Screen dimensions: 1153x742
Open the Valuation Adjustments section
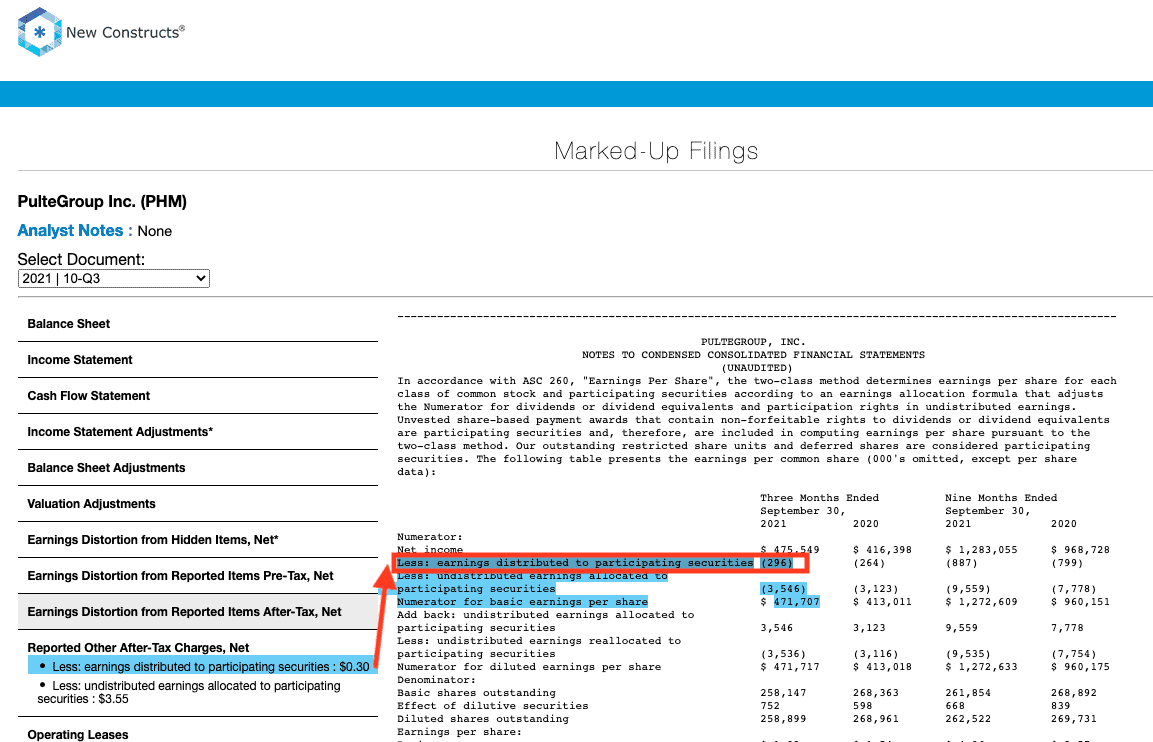click(x=198, y=504)
